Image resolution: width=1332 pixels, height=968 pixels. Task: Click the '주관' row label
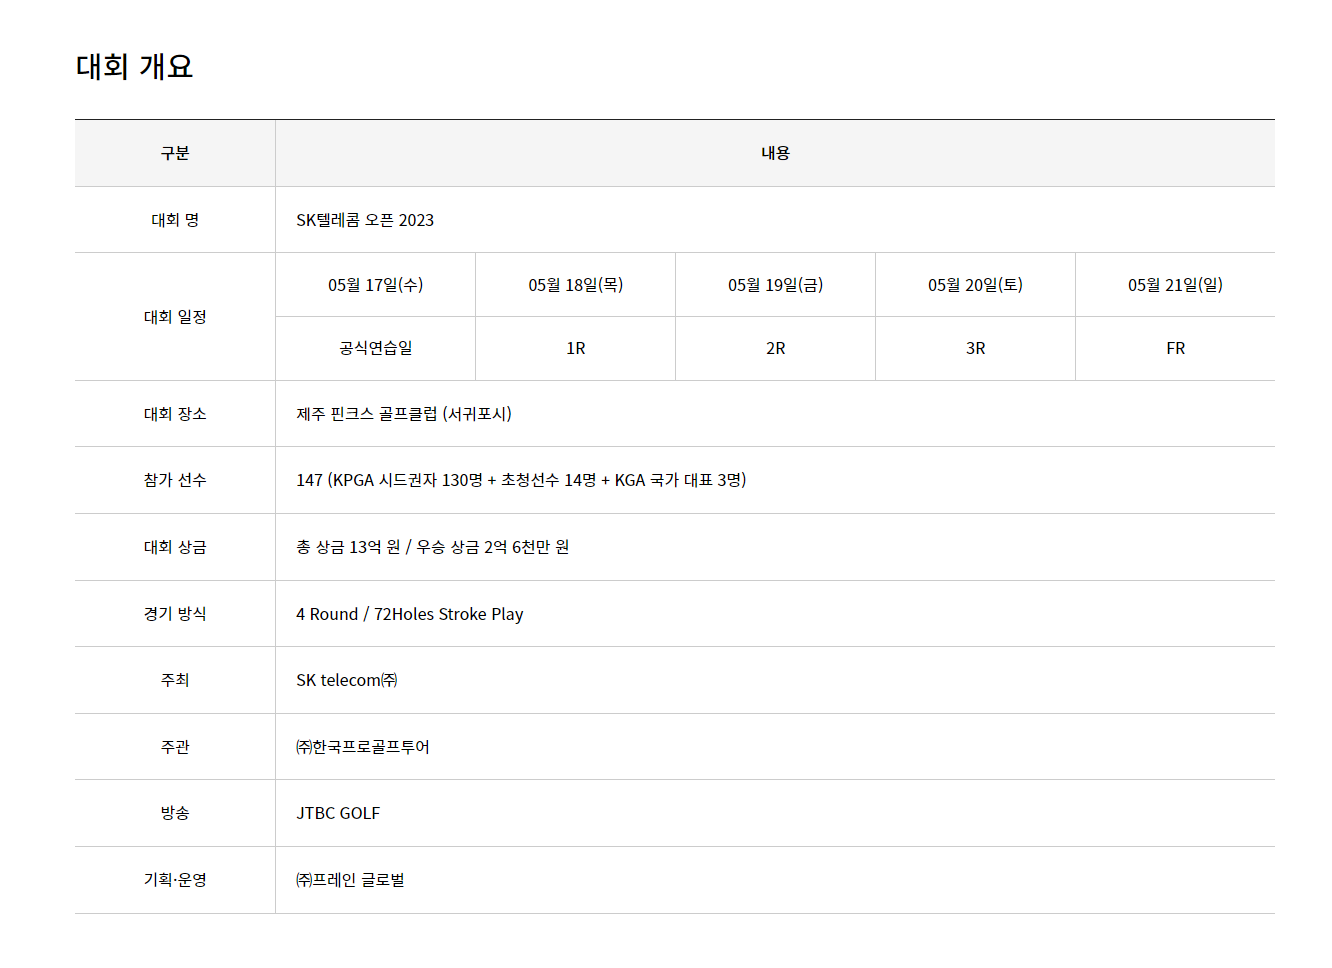tap(175, 747)
